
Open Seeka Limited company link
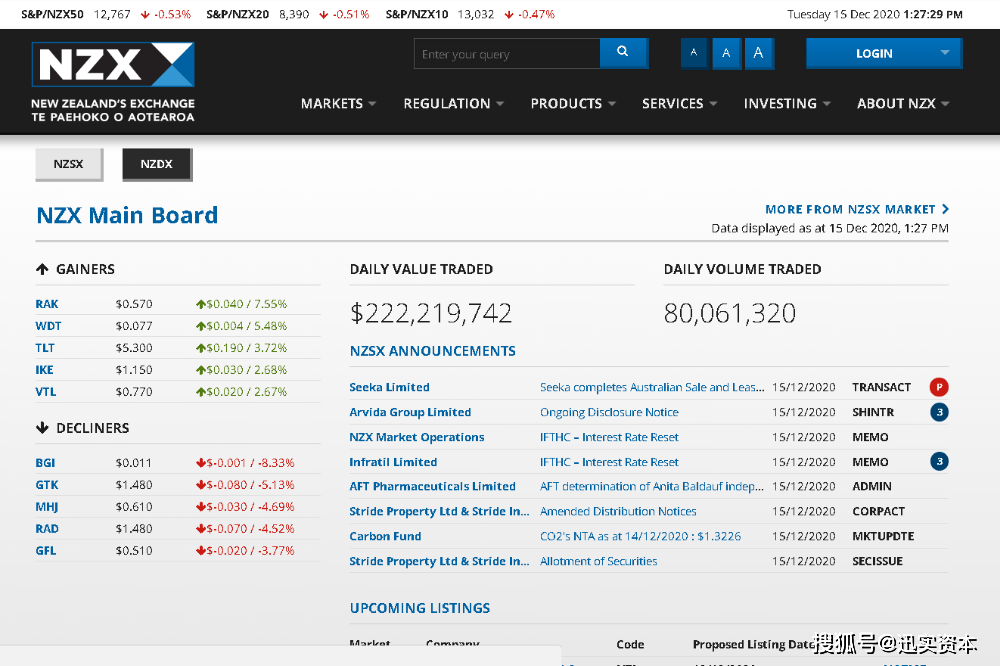tap(389, 387)
